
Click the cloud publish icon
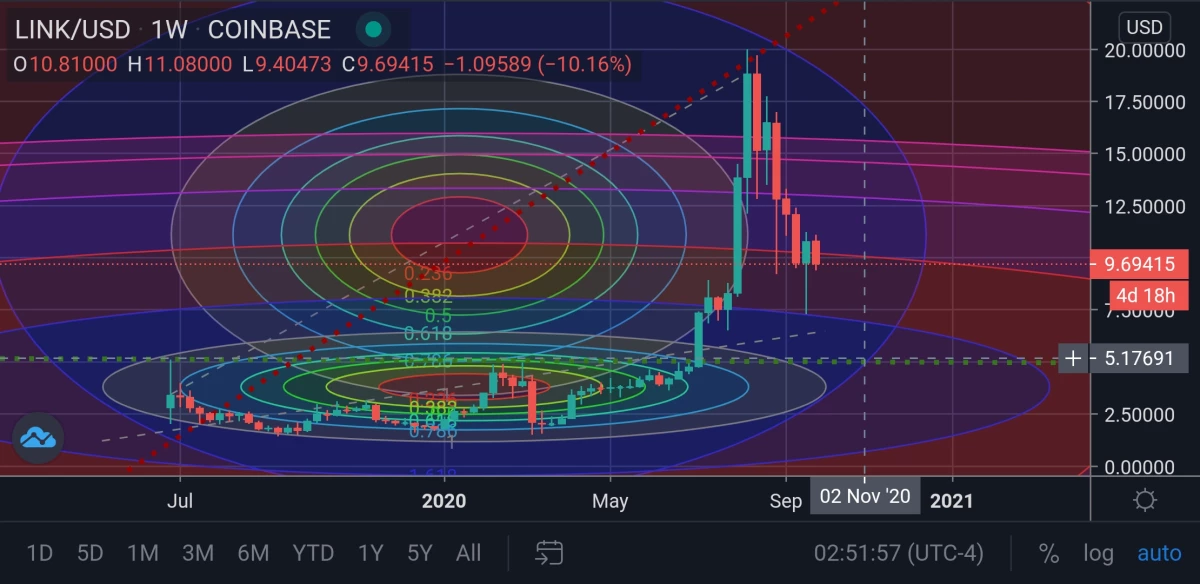[x=38, y=437]
